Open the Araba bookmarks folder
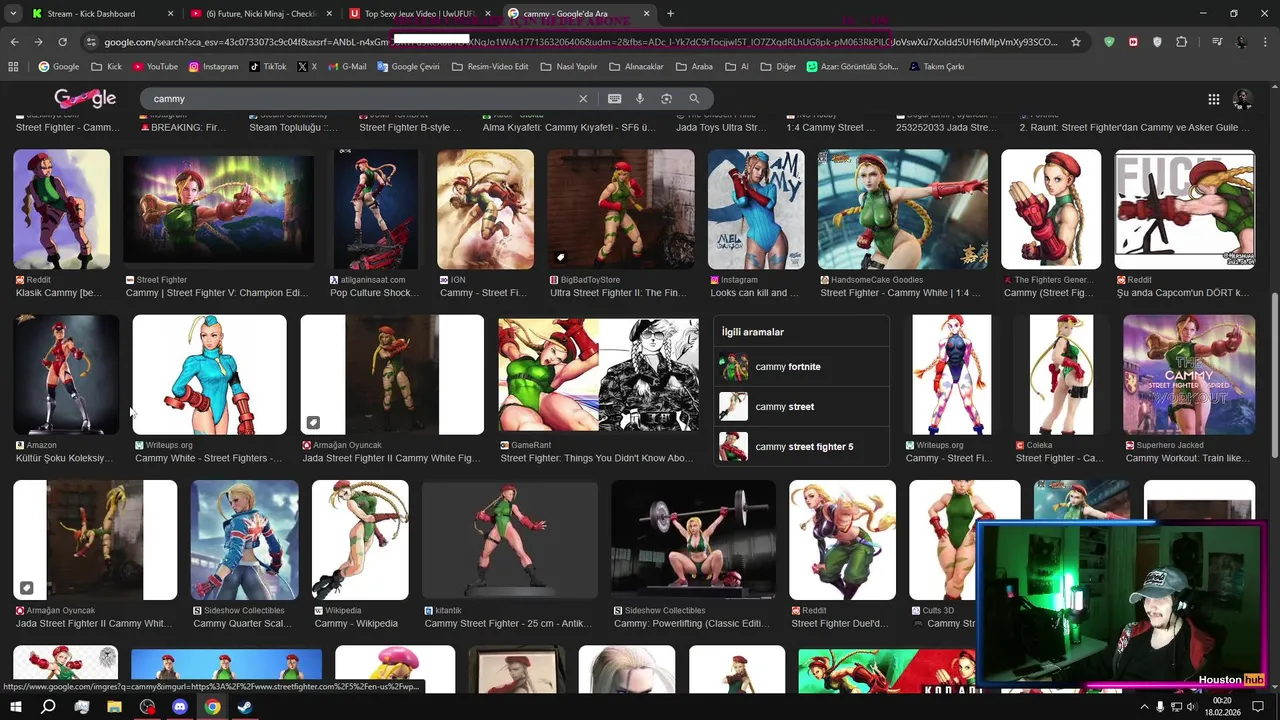 (x=694, y=67)
